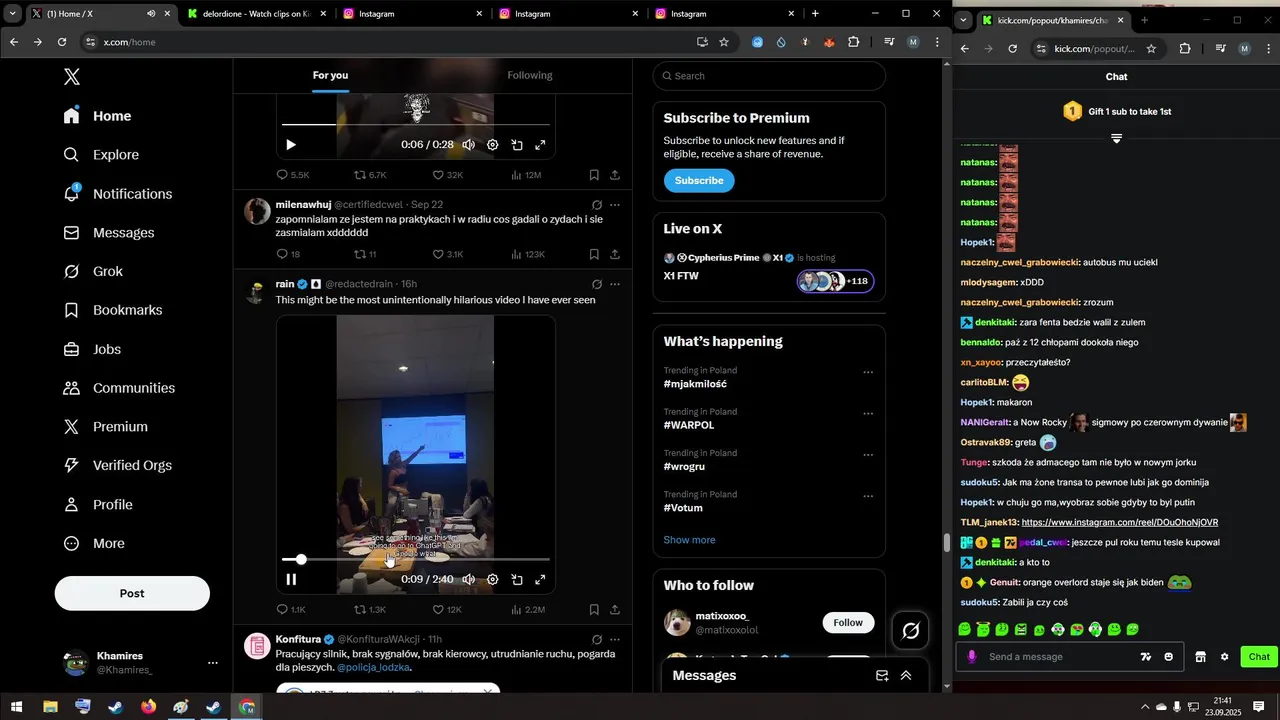Seek on the rain video progress bar

[x=416, y=560]
